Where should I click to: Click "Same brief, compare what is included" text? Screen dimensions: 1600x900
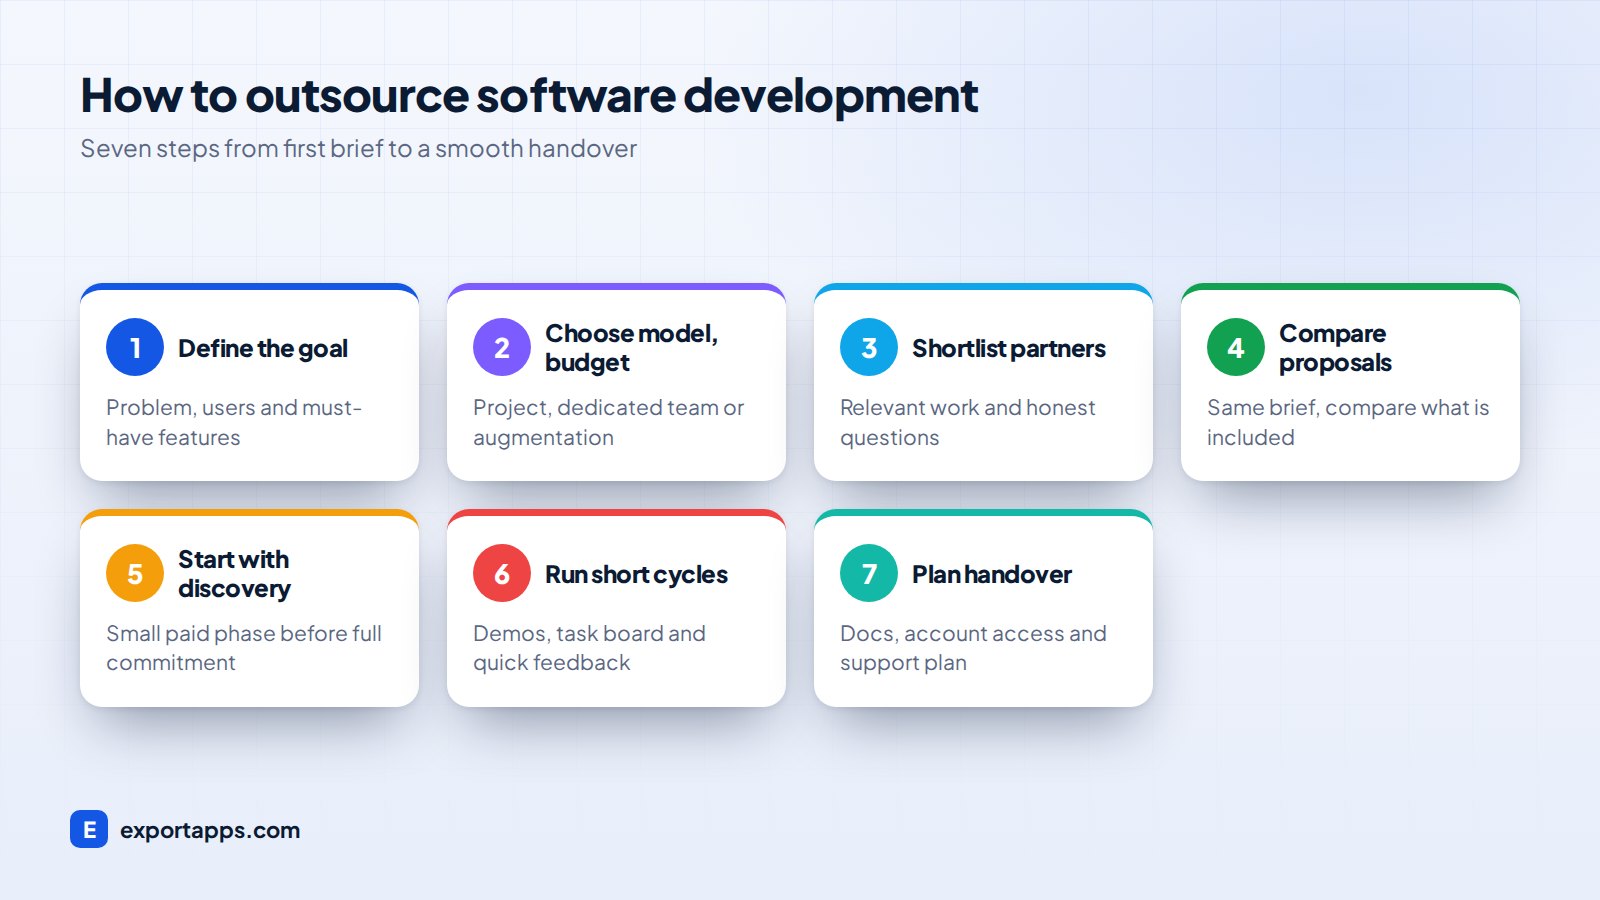point(1348,422)
